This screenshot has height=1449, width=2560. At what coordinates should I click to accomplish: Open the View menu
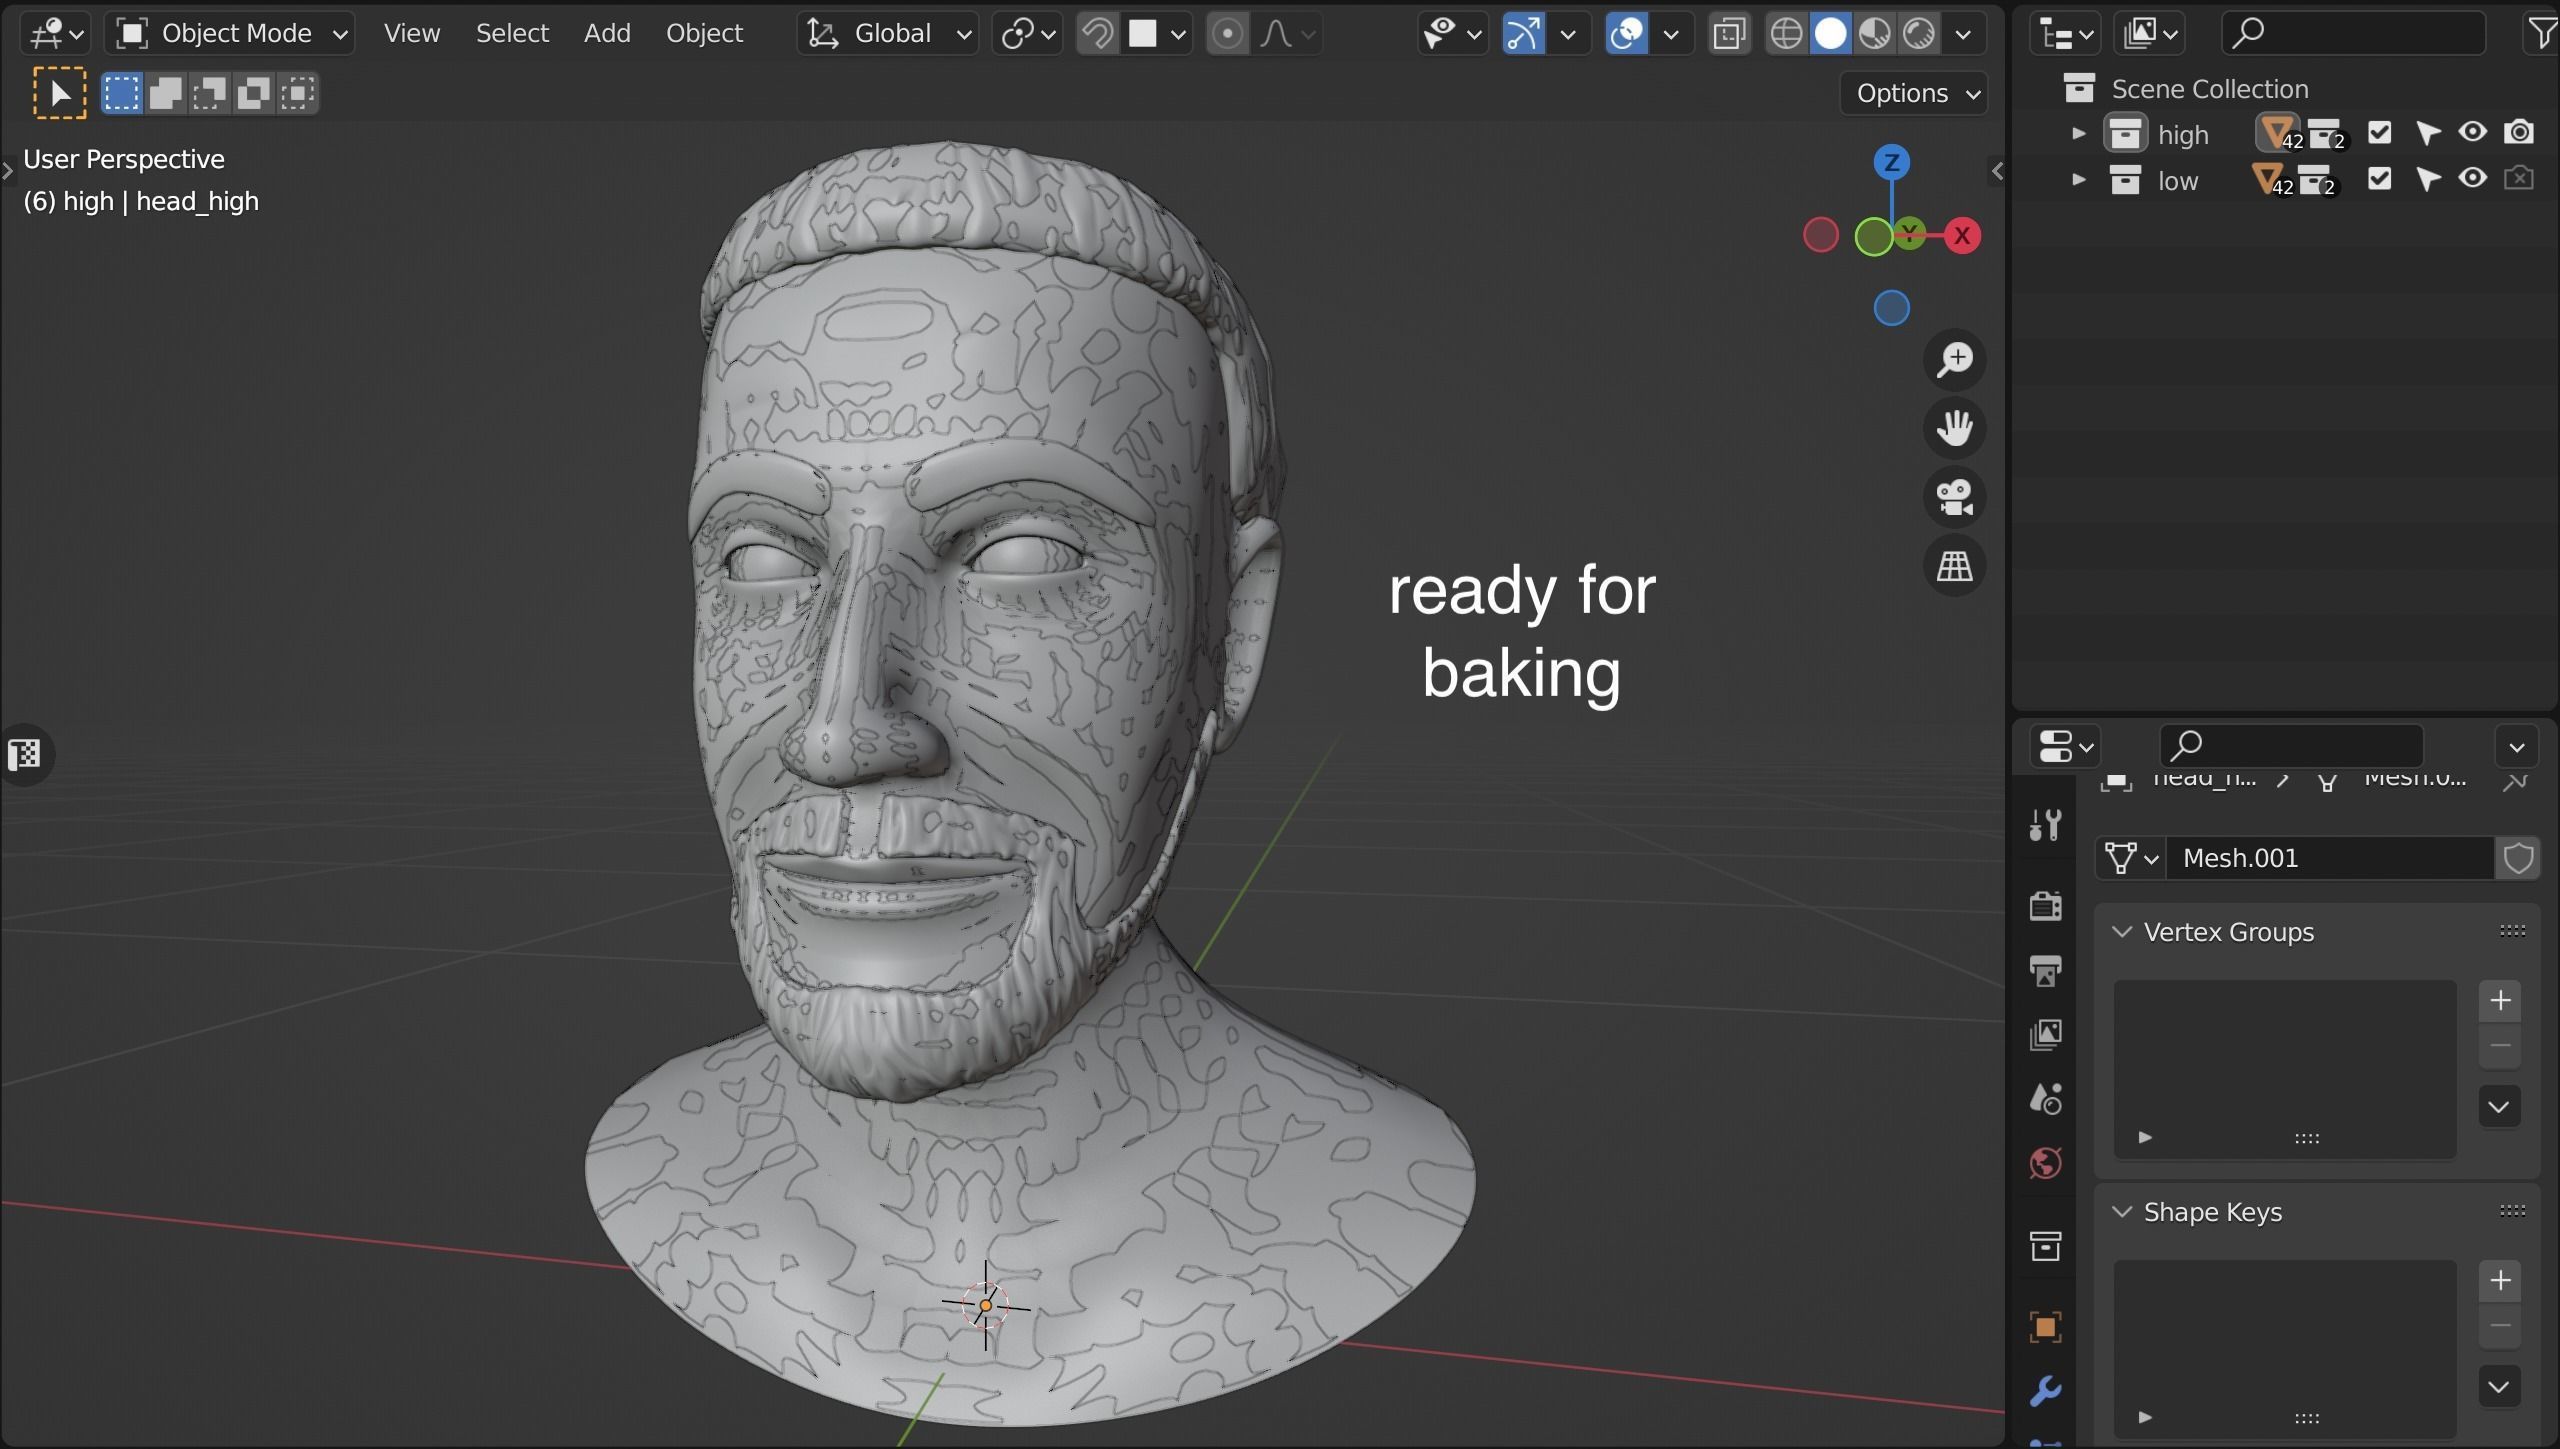pos(411,34)
